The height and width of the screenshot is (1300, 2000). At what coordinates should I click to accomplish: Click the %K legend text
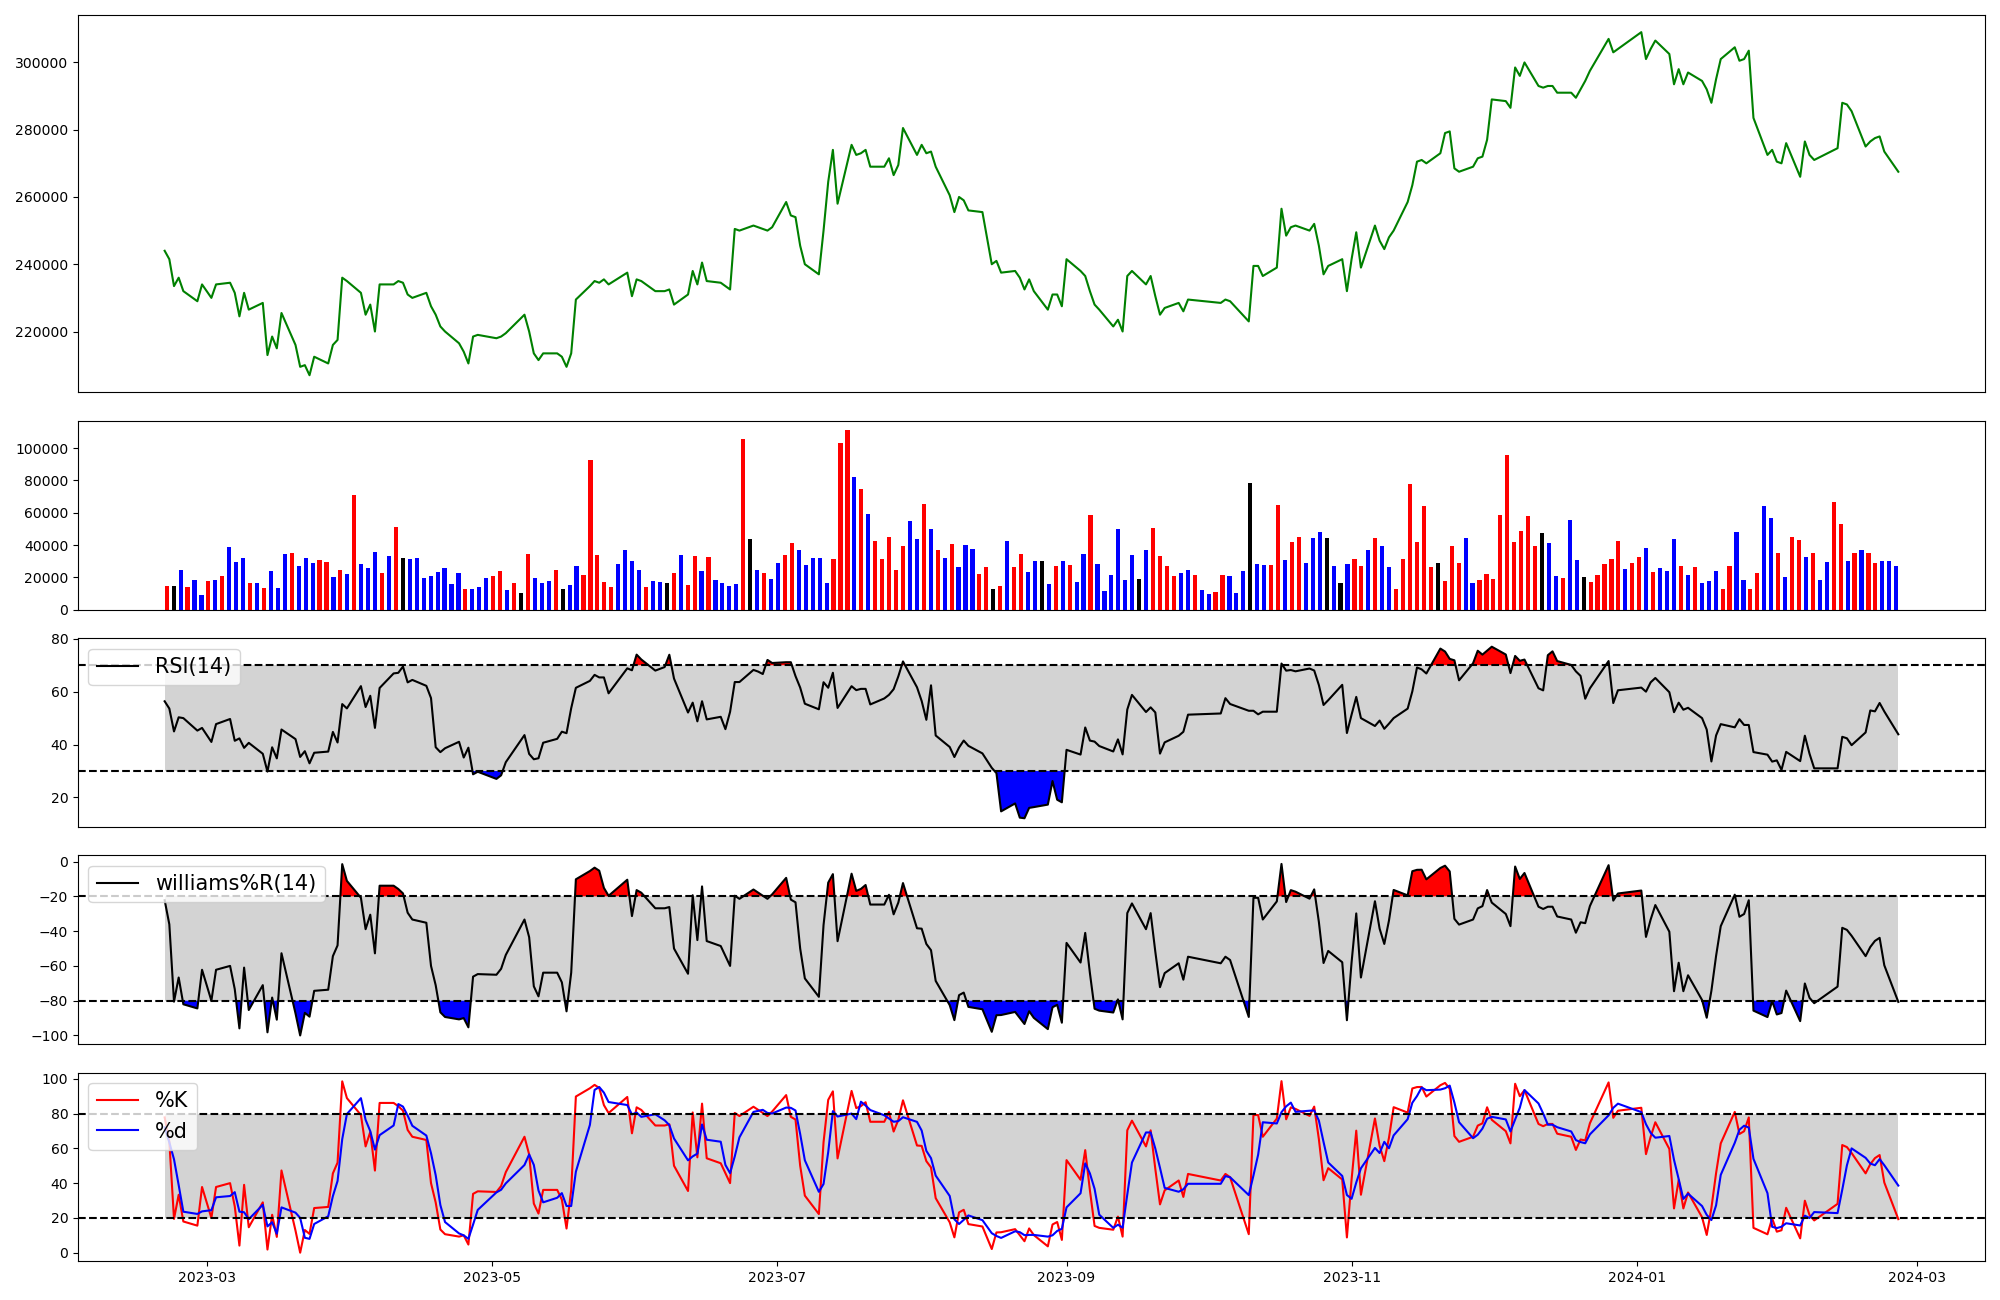171,1100
